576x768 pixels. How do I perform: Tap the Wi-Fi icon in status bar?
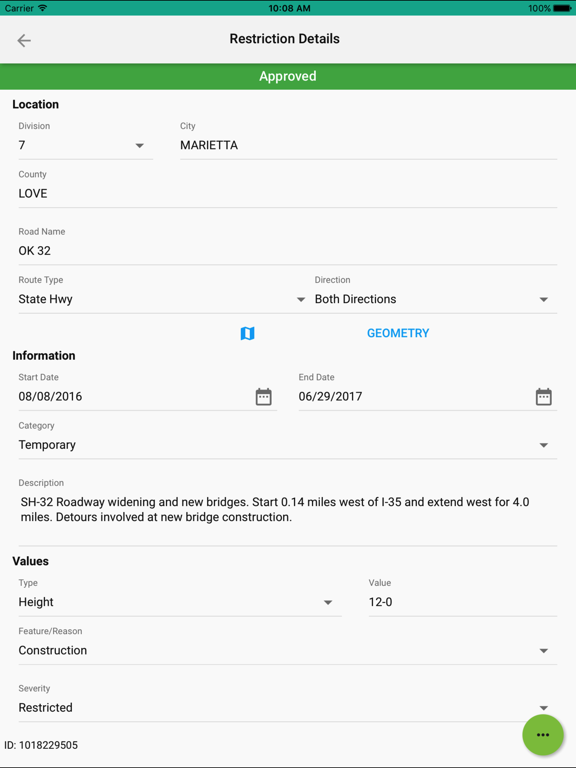[43, 8]
